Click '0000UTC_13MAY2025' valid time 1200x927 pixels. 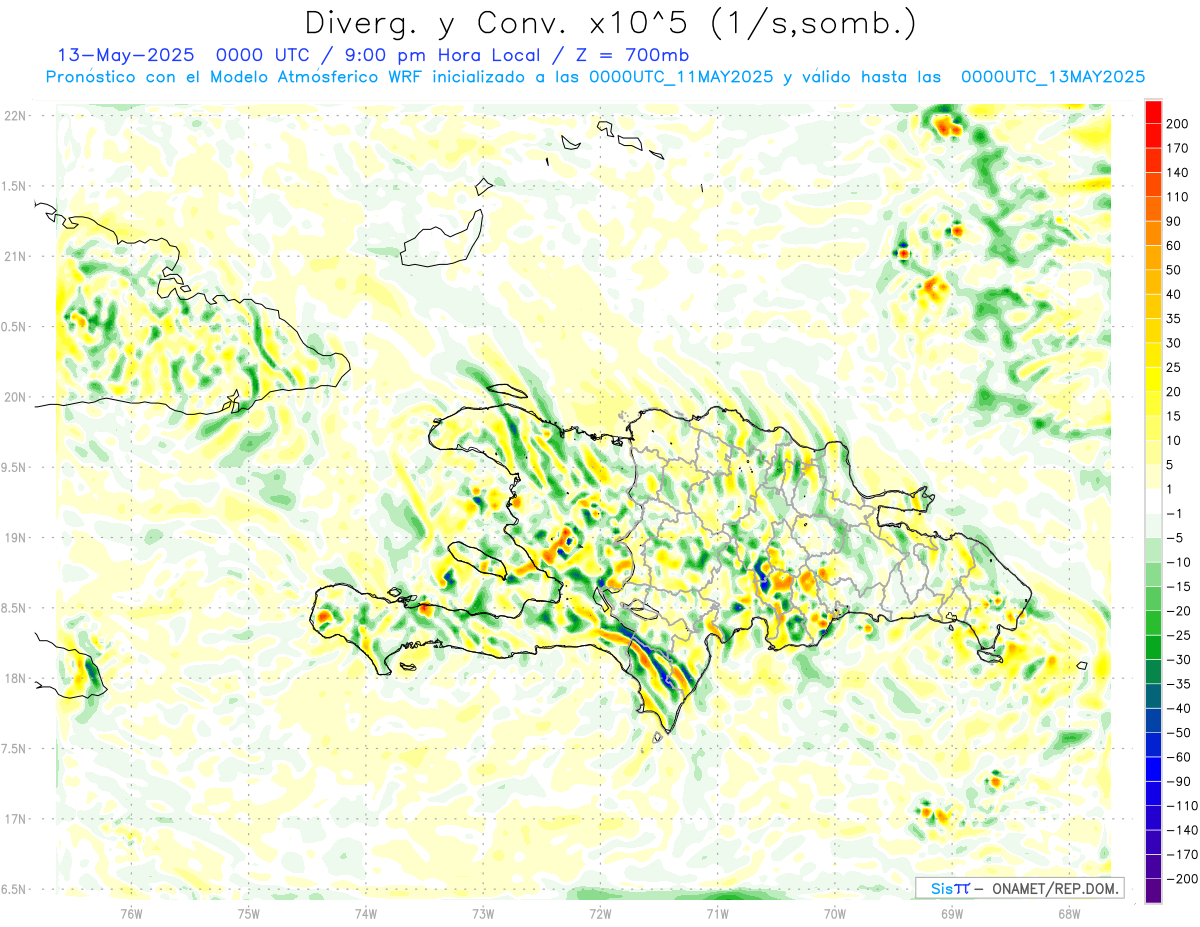[x=1052, y=77]
